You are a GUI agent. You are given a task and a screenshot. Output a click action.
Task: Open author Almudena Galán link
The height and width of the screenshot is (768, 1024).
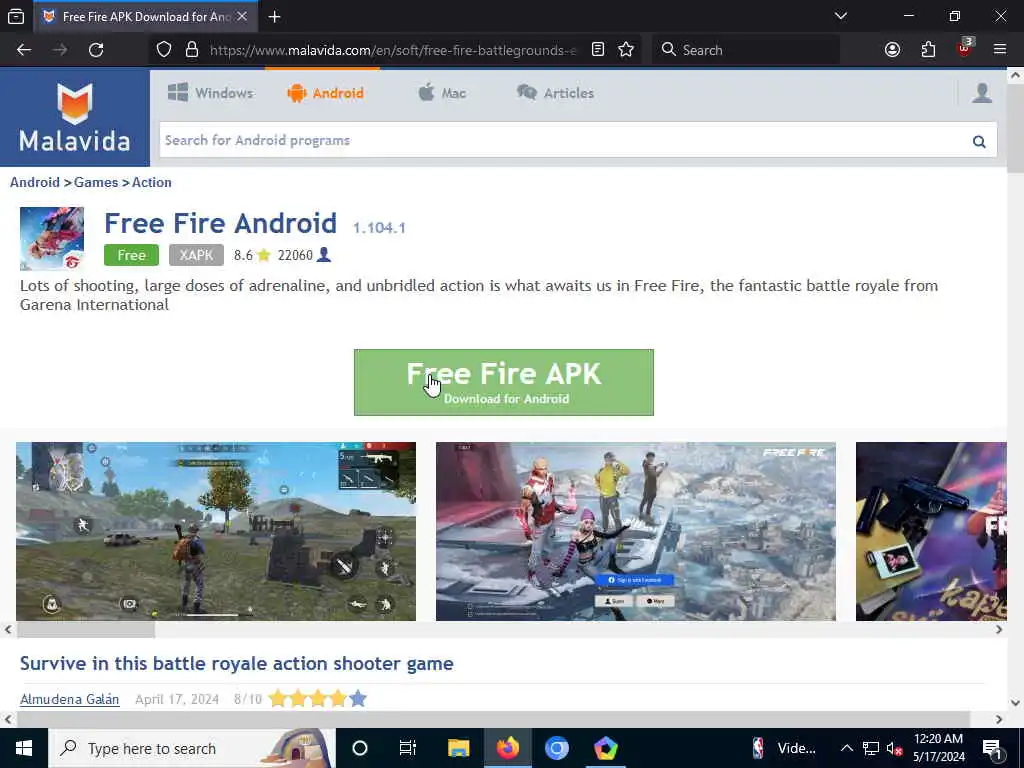69,699
